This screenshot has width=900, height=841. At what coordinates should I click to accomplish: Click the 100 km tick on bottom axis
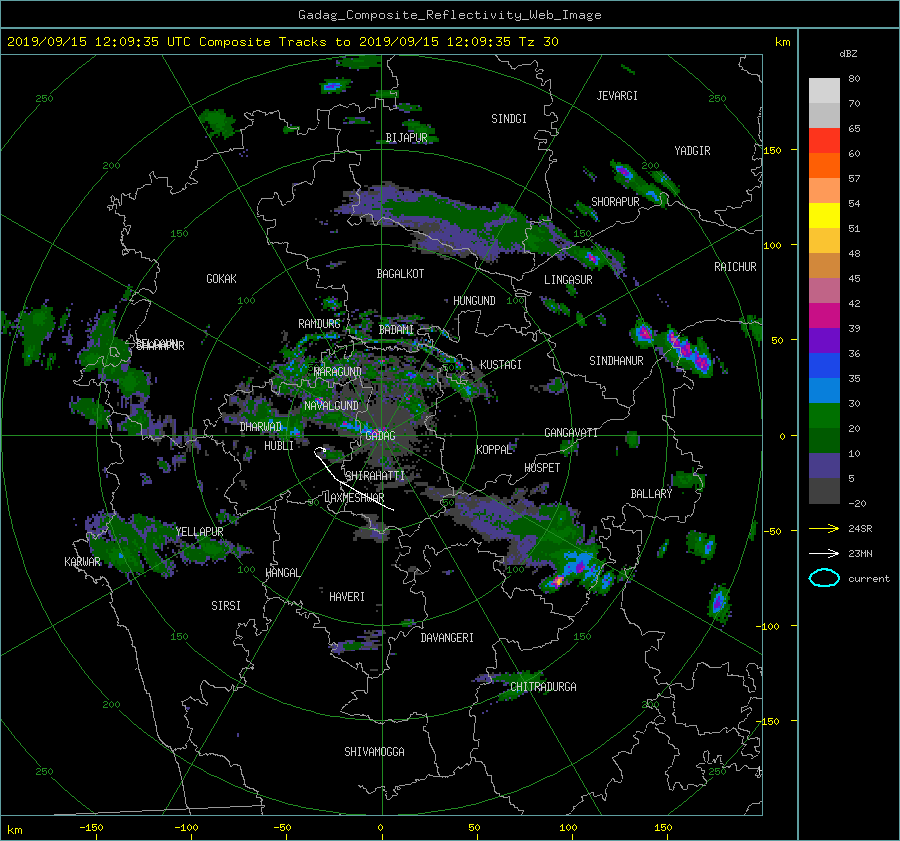pos(568,827)
